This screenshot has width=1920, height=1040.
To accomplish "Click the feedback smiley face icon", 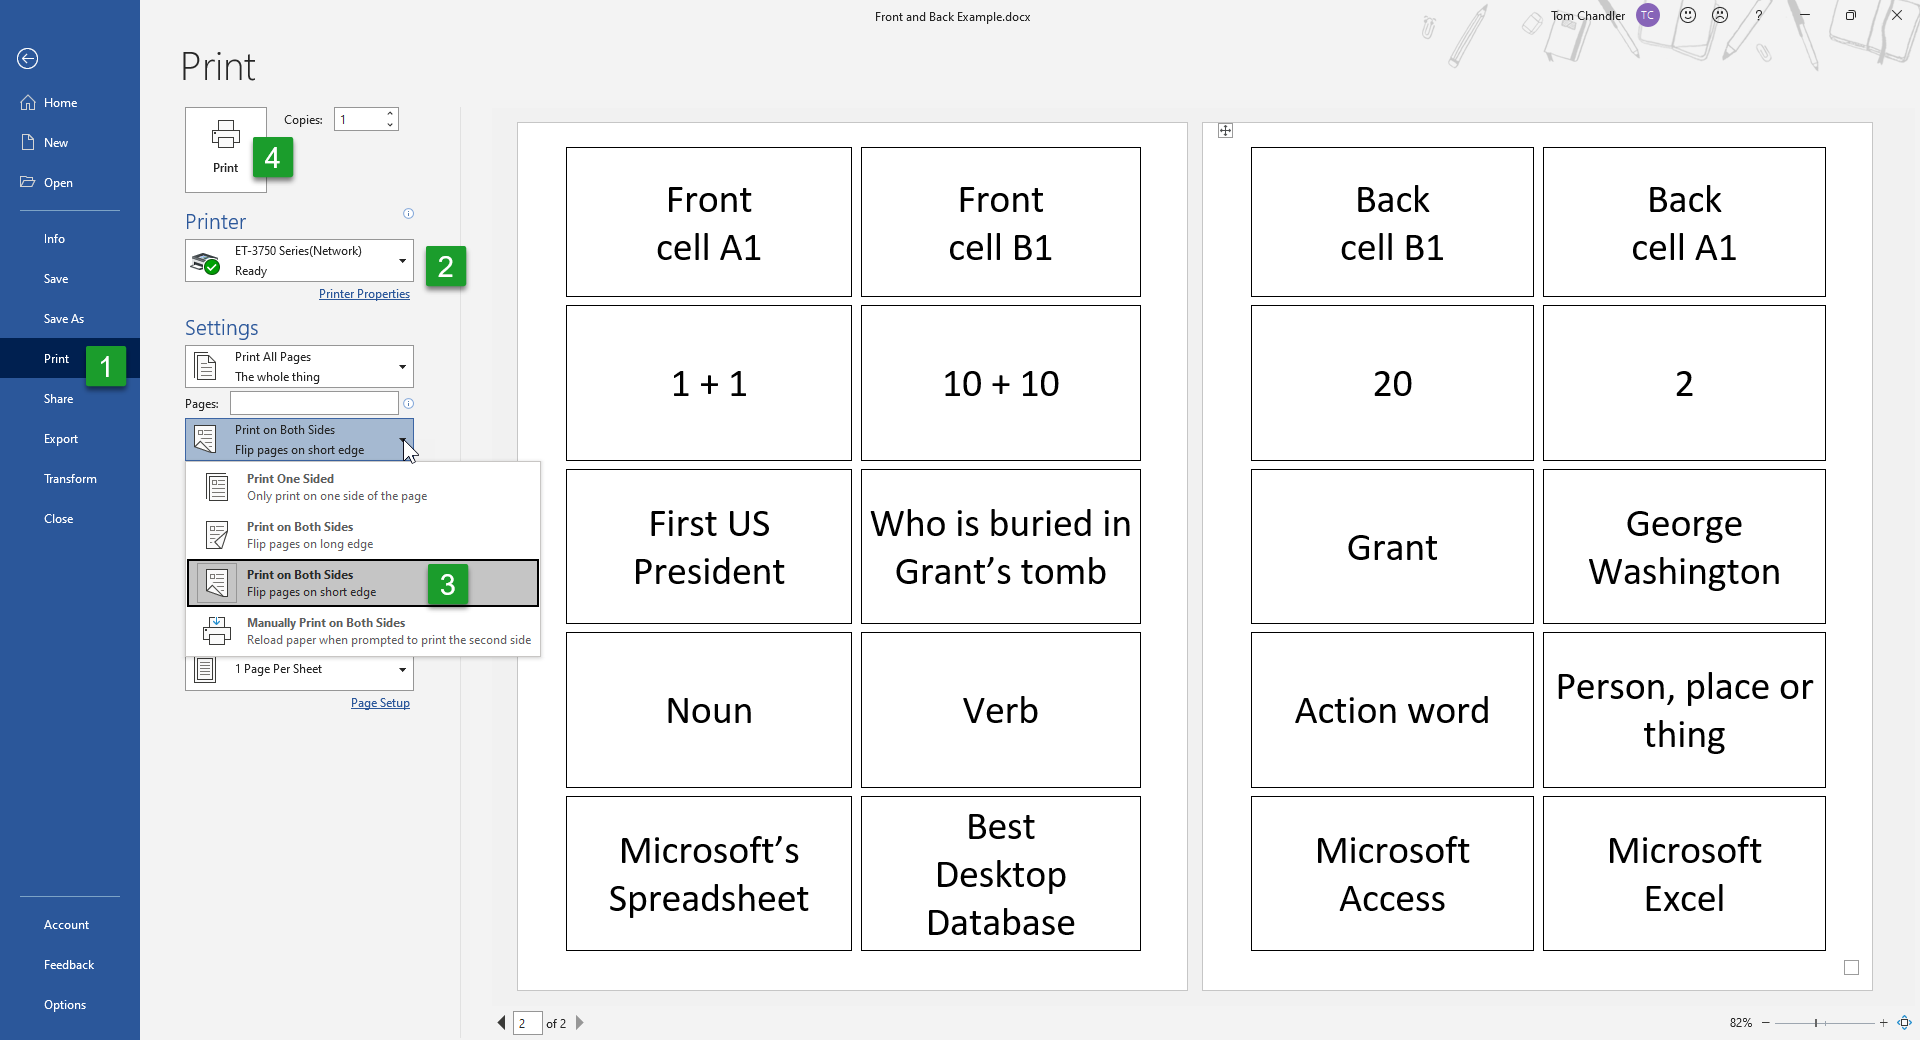I will [x=1688, y=15].
